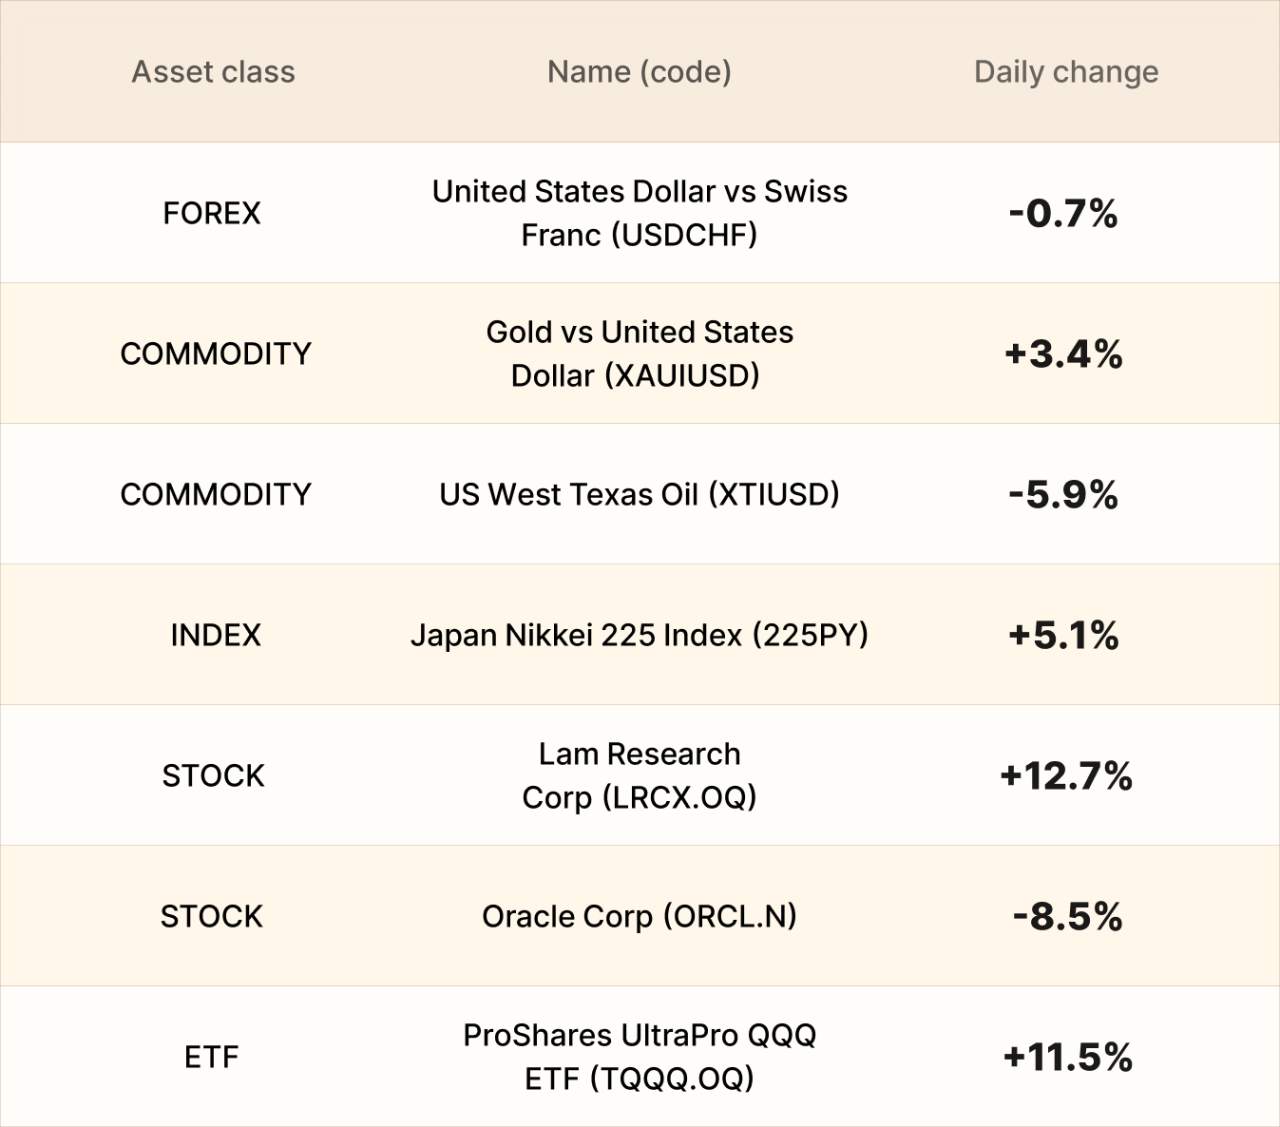Screen dimensions: 1280x1127
Task: Select the INDEX asset class cell
Action: click(x=215, y=635)
